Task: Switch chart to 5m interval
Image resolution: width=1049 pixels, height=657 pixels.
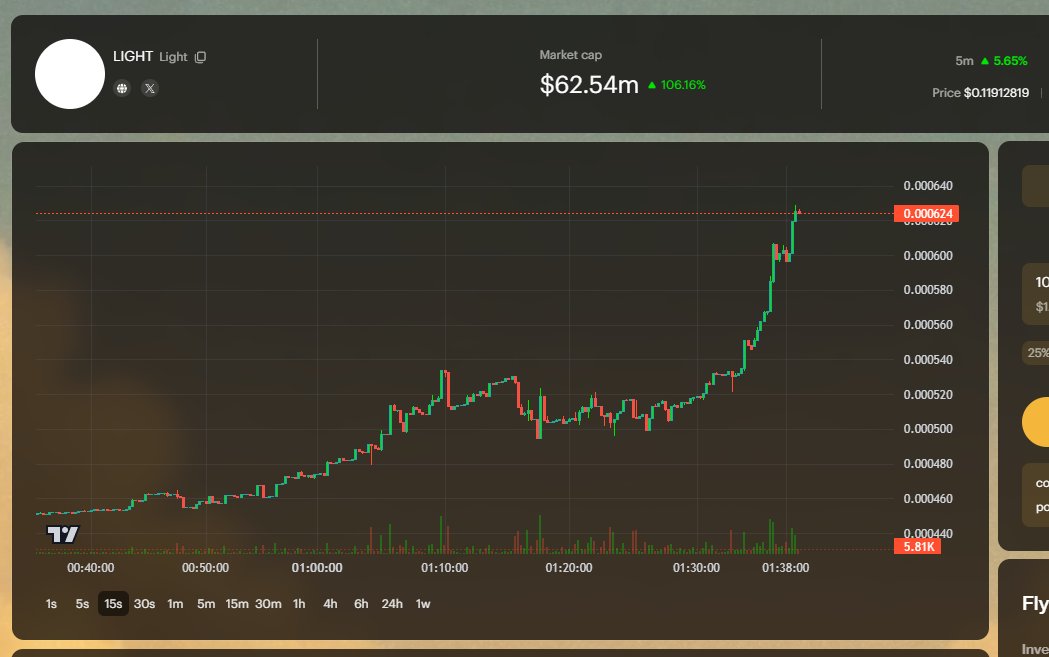Action: pyautogui.click(x=206, y=603)
